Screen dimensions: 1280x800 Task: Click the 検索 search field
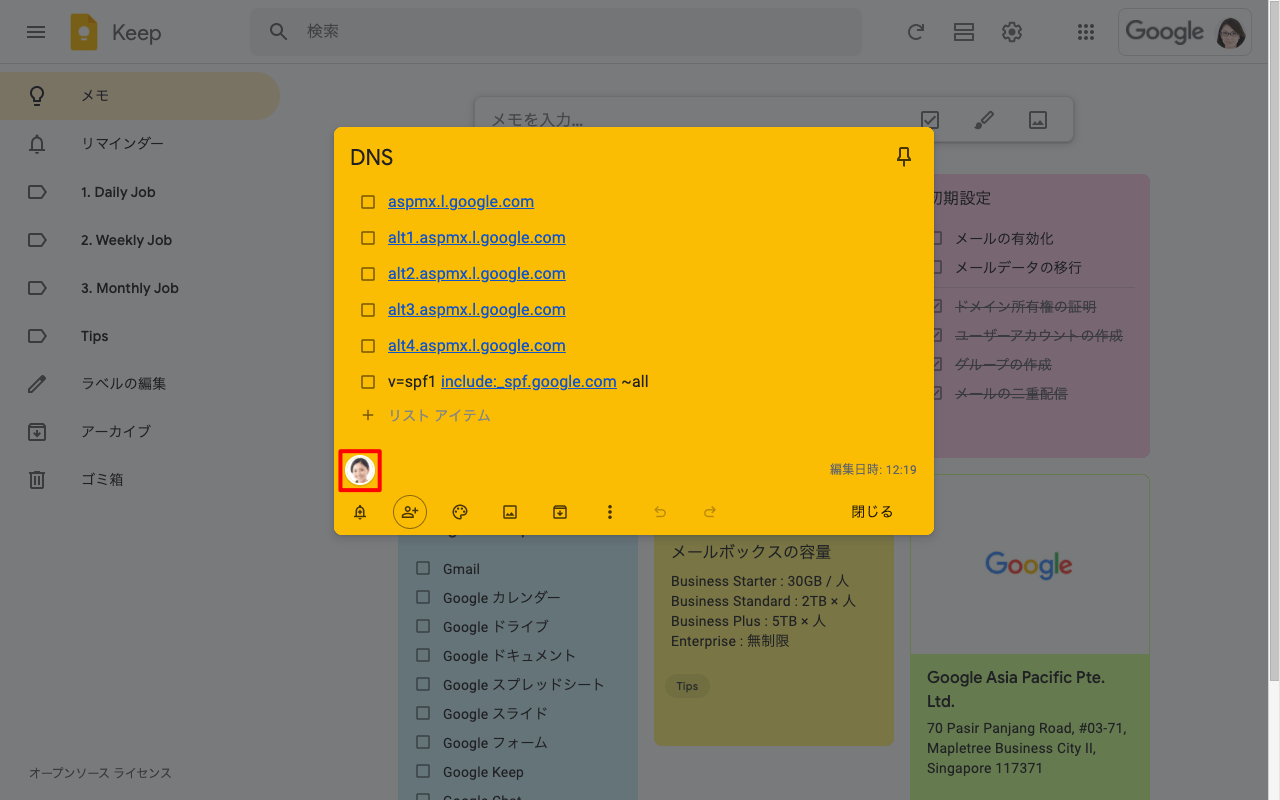coord(556,32)
